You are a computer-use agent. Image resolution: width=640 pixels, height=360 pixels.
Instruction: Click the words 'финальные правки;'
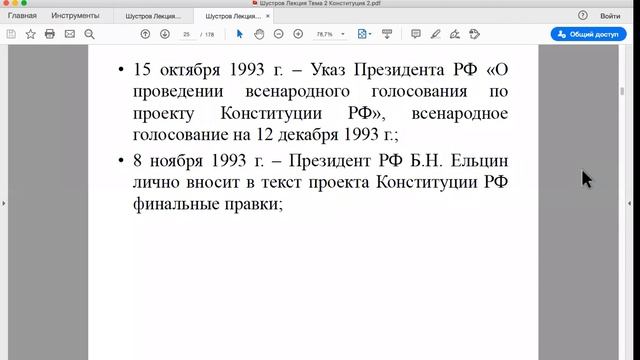click(x=208, y=204)
